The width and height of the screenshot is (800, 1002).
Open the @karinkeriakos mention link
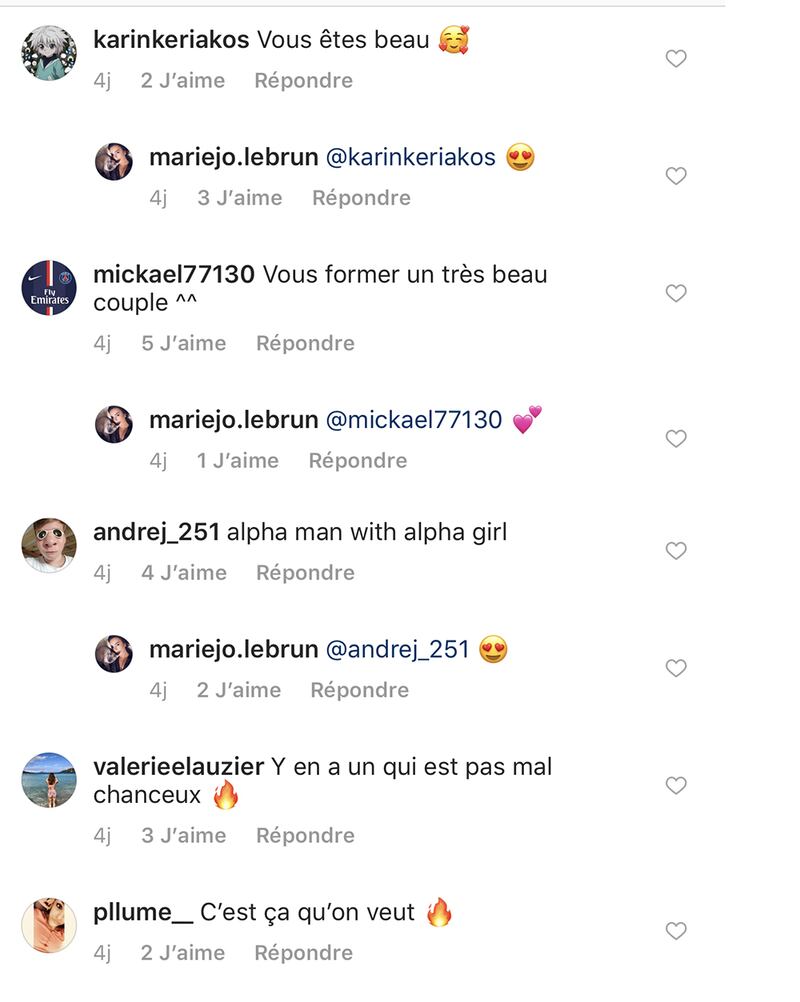[411, 157]
